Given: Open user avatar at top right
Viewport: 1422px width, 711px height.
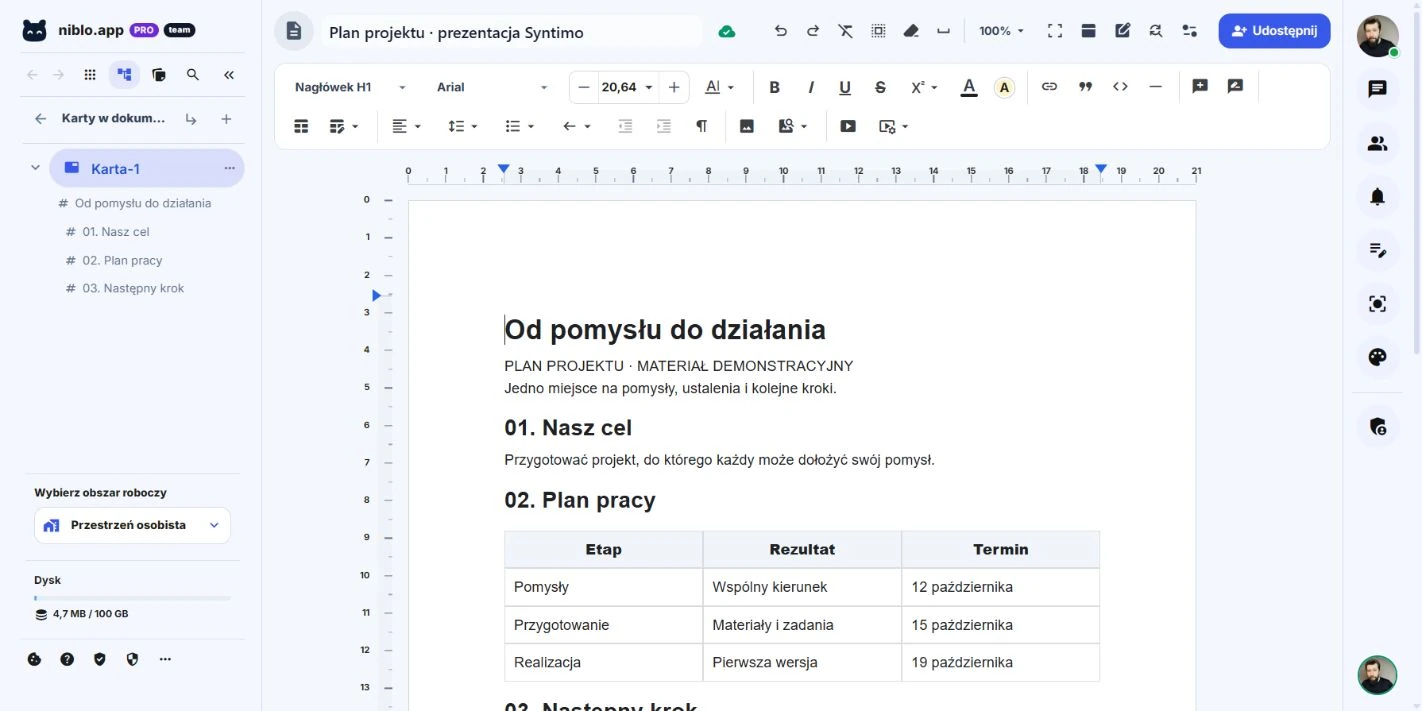Looking at the screenshot, I should (x=1377, y=36).
